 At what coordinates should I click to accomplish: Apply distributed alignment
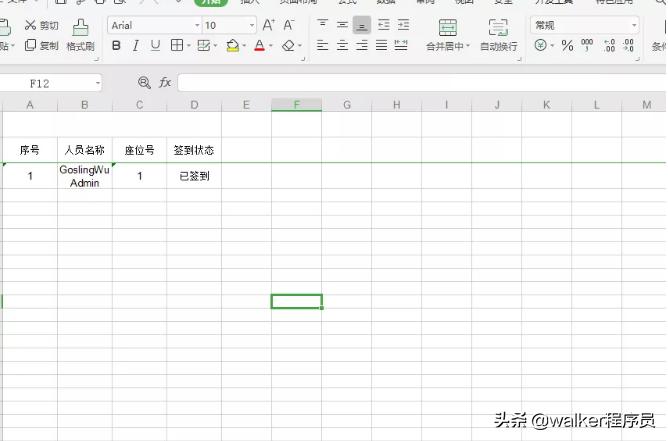click(401, 45)
